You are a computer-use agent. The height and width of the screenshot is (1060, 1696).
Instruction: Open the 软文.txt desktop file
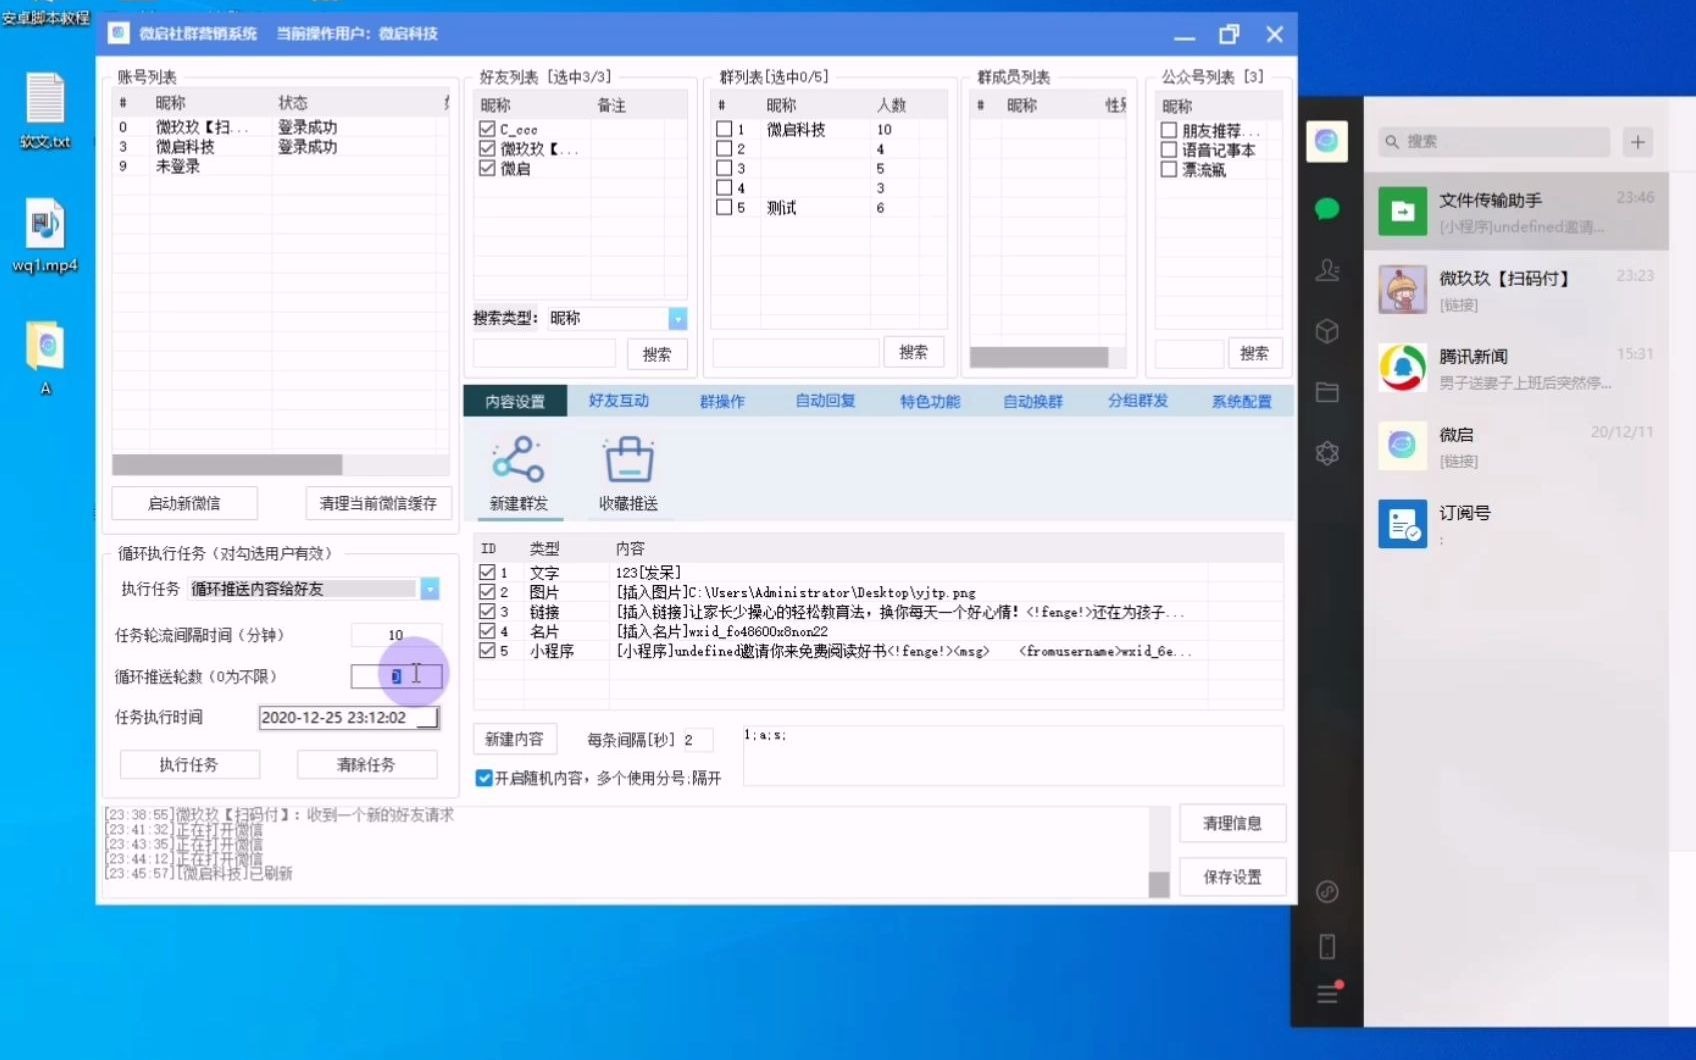[45, 111]
